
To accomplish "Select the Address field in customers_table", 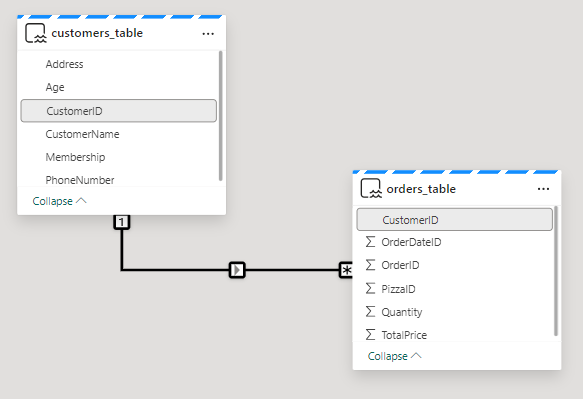I will tap(64, 64).
